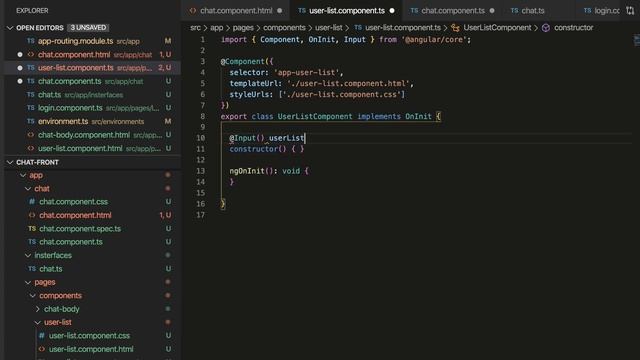
Task: Collapse the interfaces folder
Action: pyautogui.click(x=28, y=256)
